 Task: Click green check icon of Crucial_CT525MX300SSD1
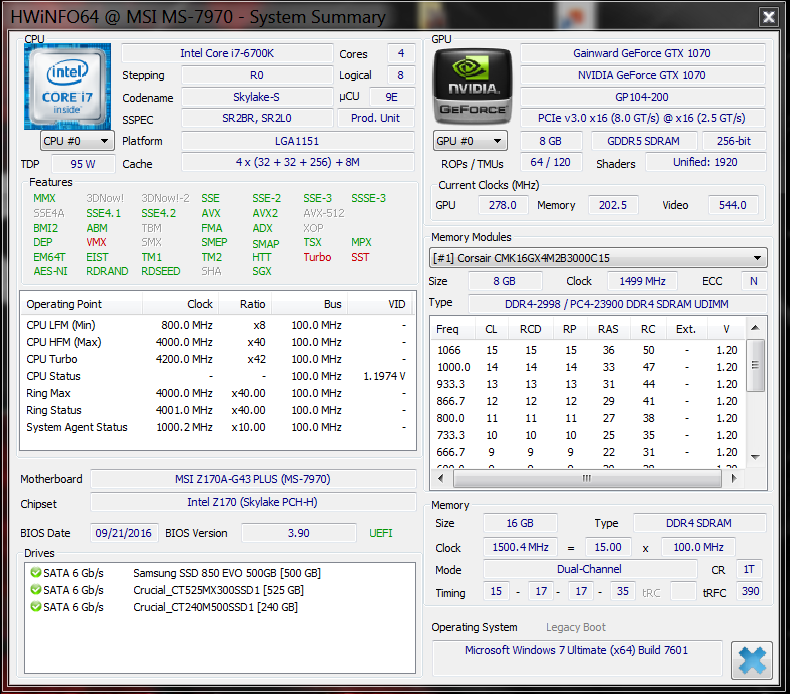[35, 589]
